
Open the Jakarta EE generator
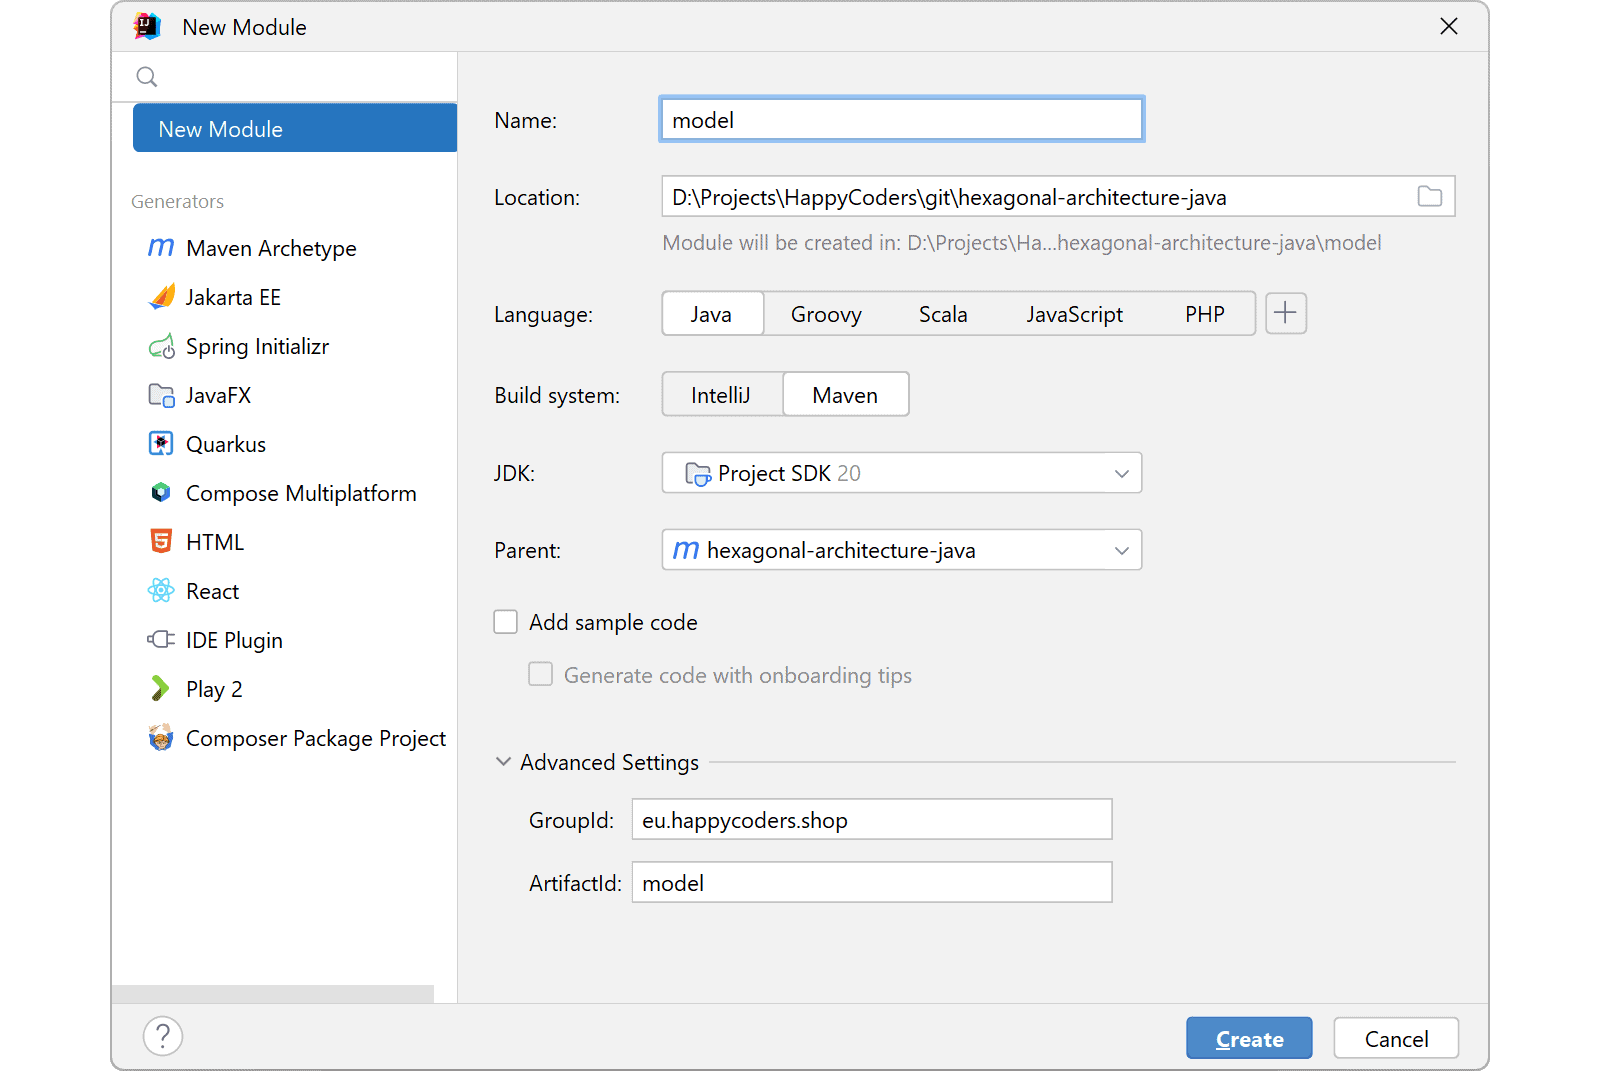click(x=231, y=297)
